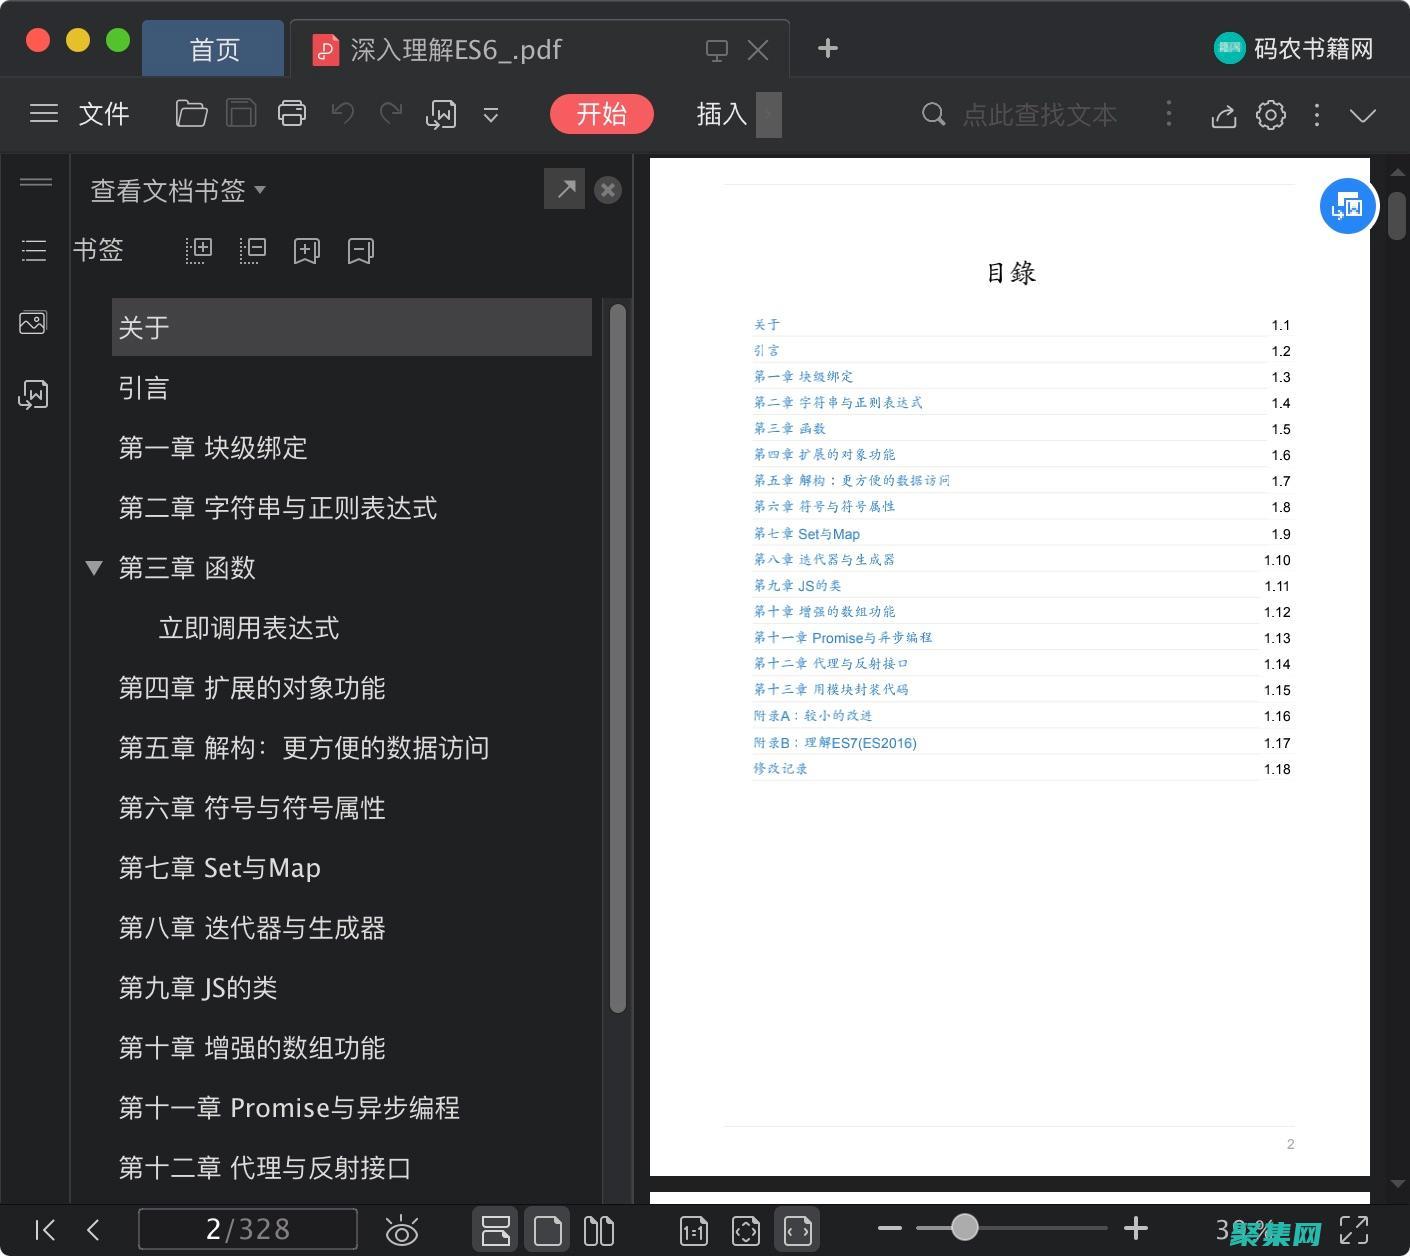The width and height of the screenshot is (1410, 1256).
Task: Click the export to Word icon
Action: point(440,114)
